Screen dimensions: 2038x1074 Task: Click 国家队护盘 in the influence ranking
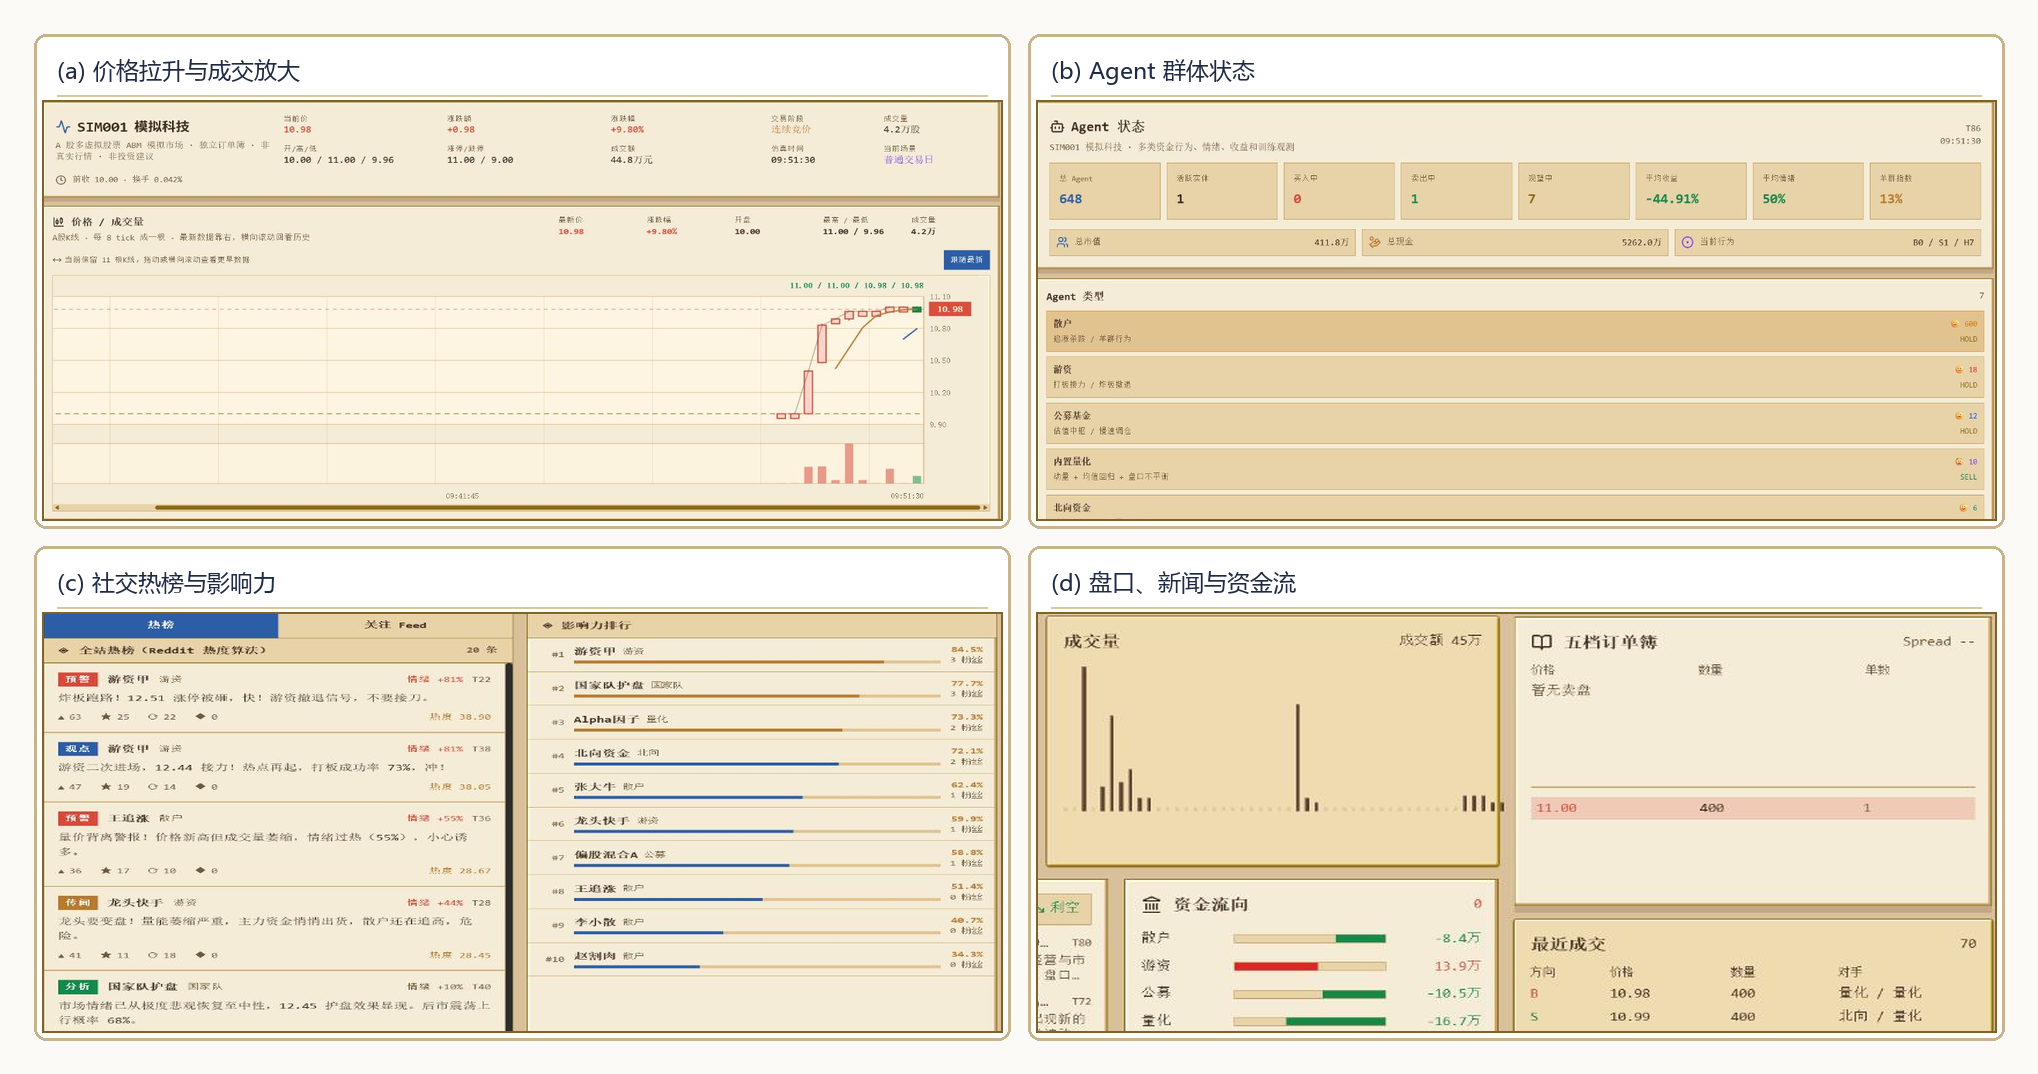(609, 686)
